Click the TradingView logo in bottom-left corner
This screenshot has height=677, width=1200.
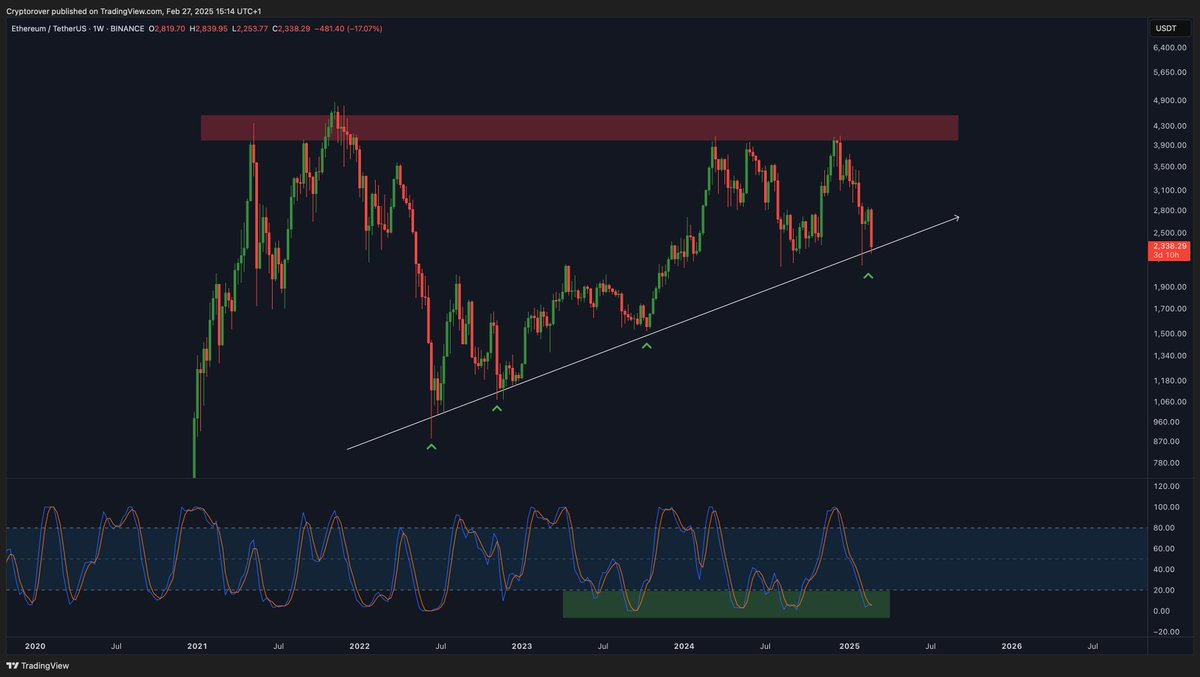31,665
